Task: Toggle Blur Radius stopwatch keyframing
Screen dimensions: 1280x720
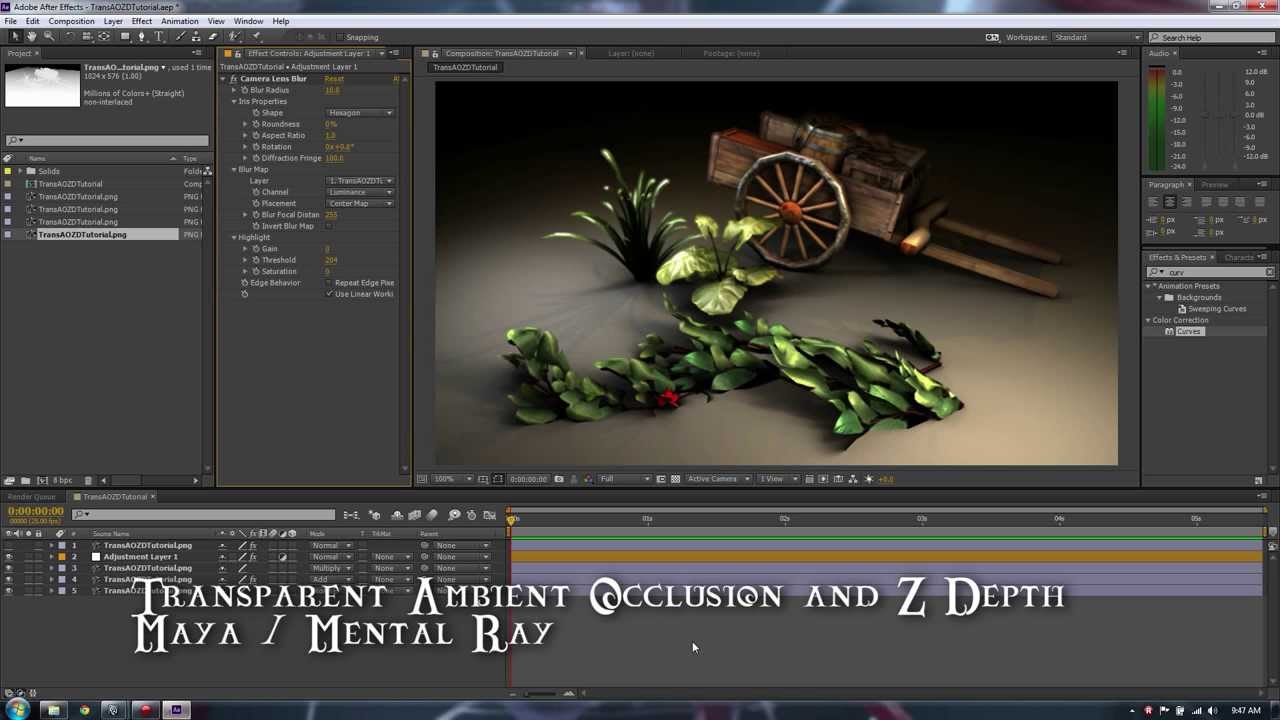Action: 244,90
